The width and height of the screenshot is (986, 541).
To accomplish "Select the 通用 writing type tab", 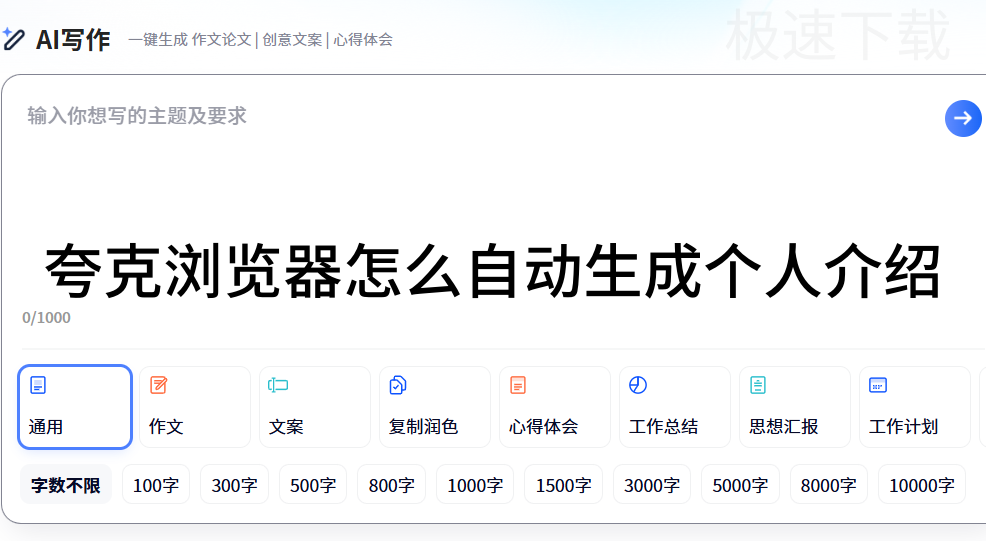I will coord(75,407).
